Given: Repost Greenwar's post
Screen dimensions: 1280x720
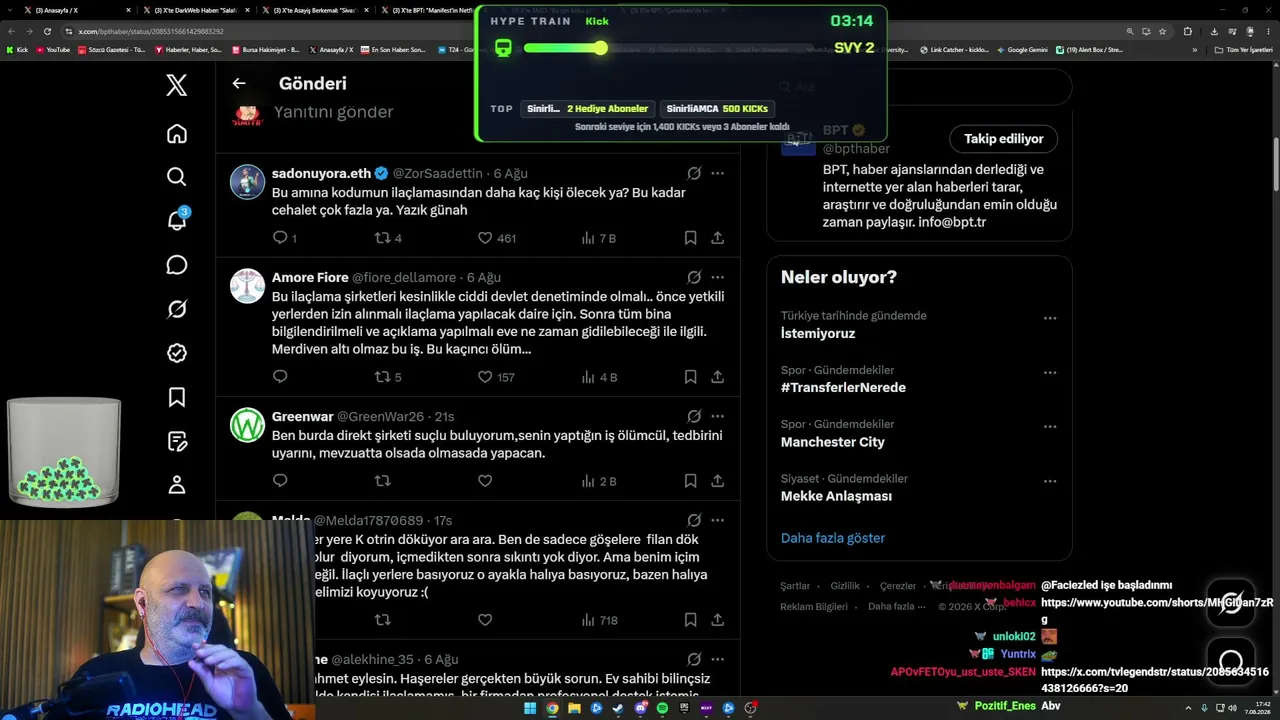Looking at the screenshot, I should coord(382,481).
